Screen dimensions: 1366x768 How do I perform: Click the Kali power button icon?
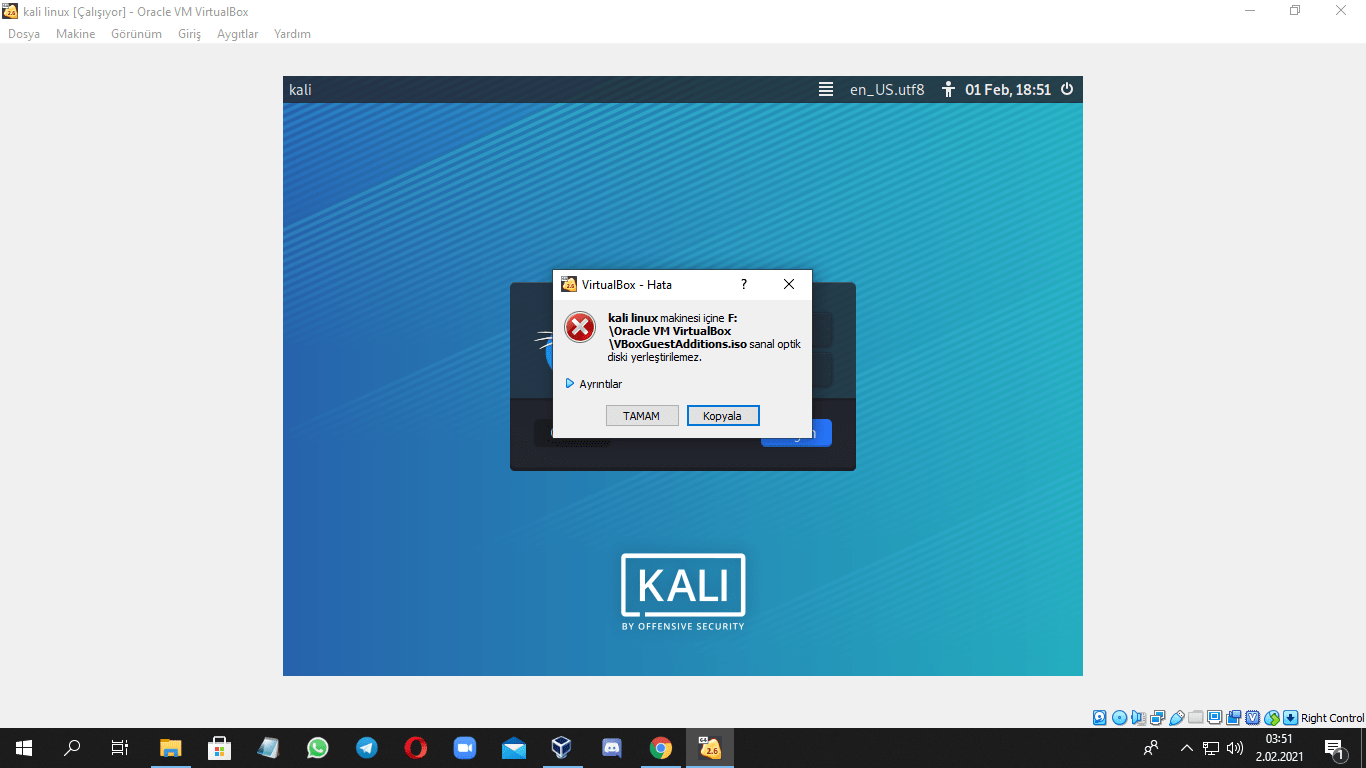1067,89
